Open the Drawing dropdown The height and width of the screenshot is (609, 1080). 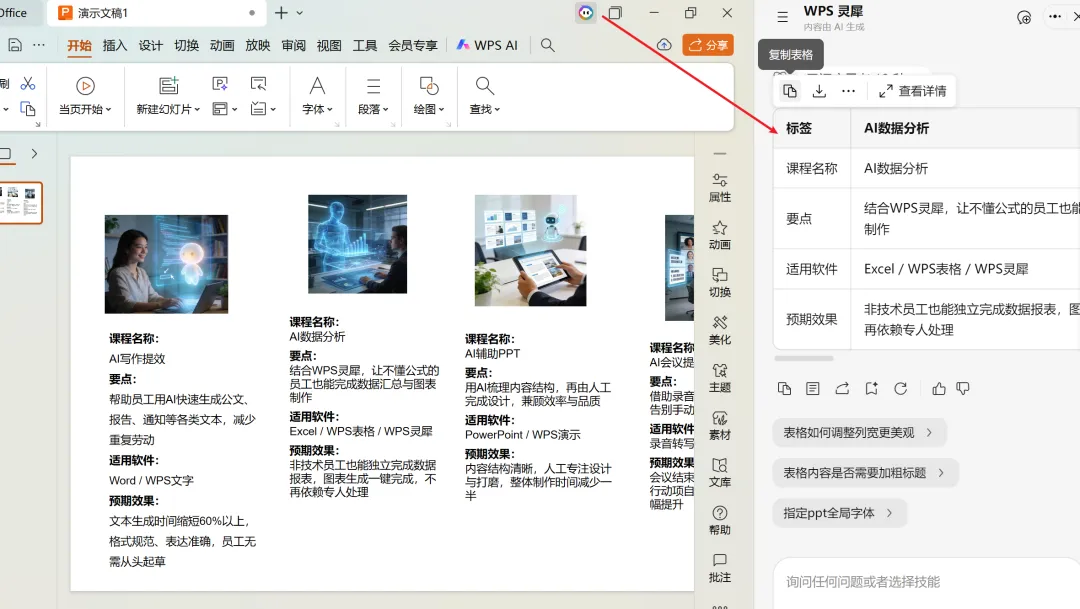(428, 109)
